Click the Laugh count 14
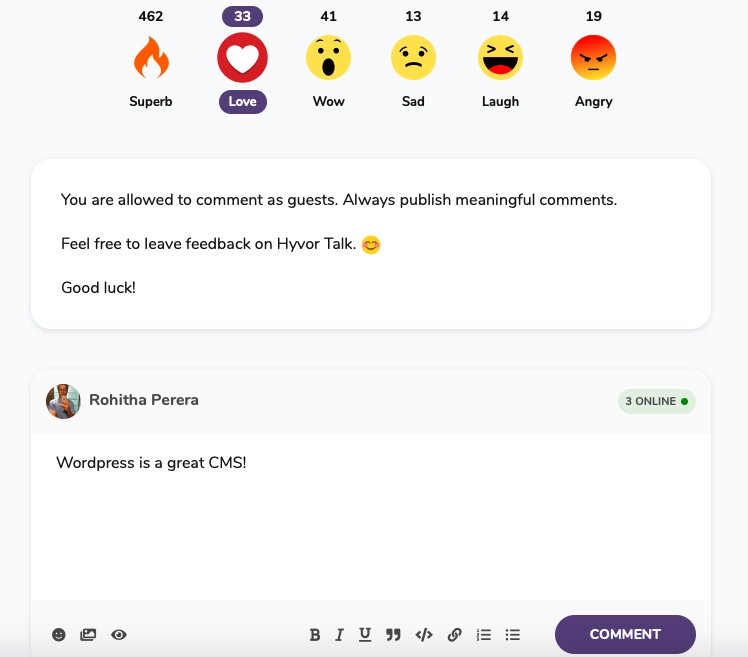748x657 pixels. click(x=500, y=16)
